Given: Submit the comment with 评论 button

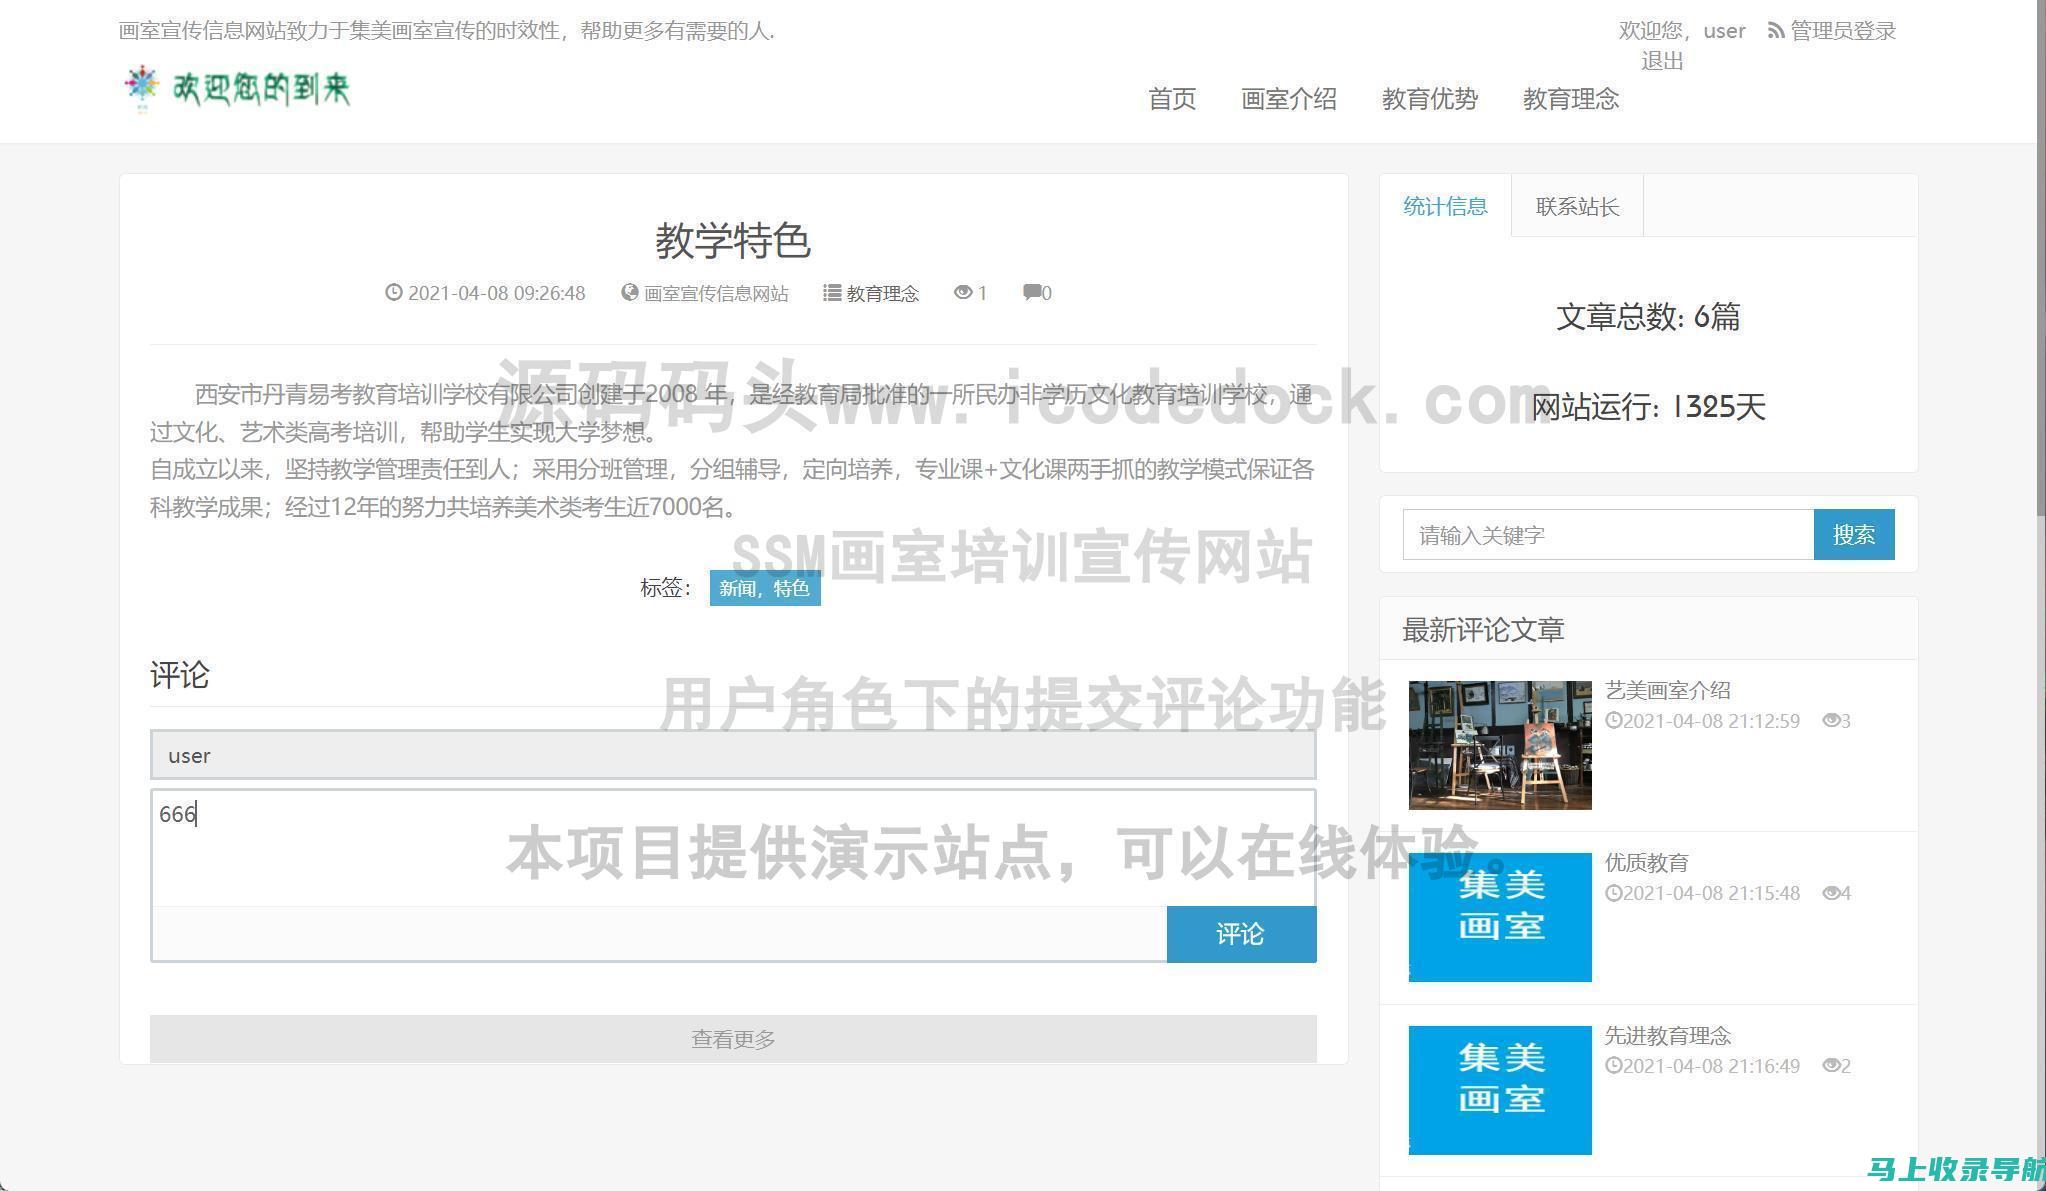Looking at the screenshot, I should tap(1241, 934).
